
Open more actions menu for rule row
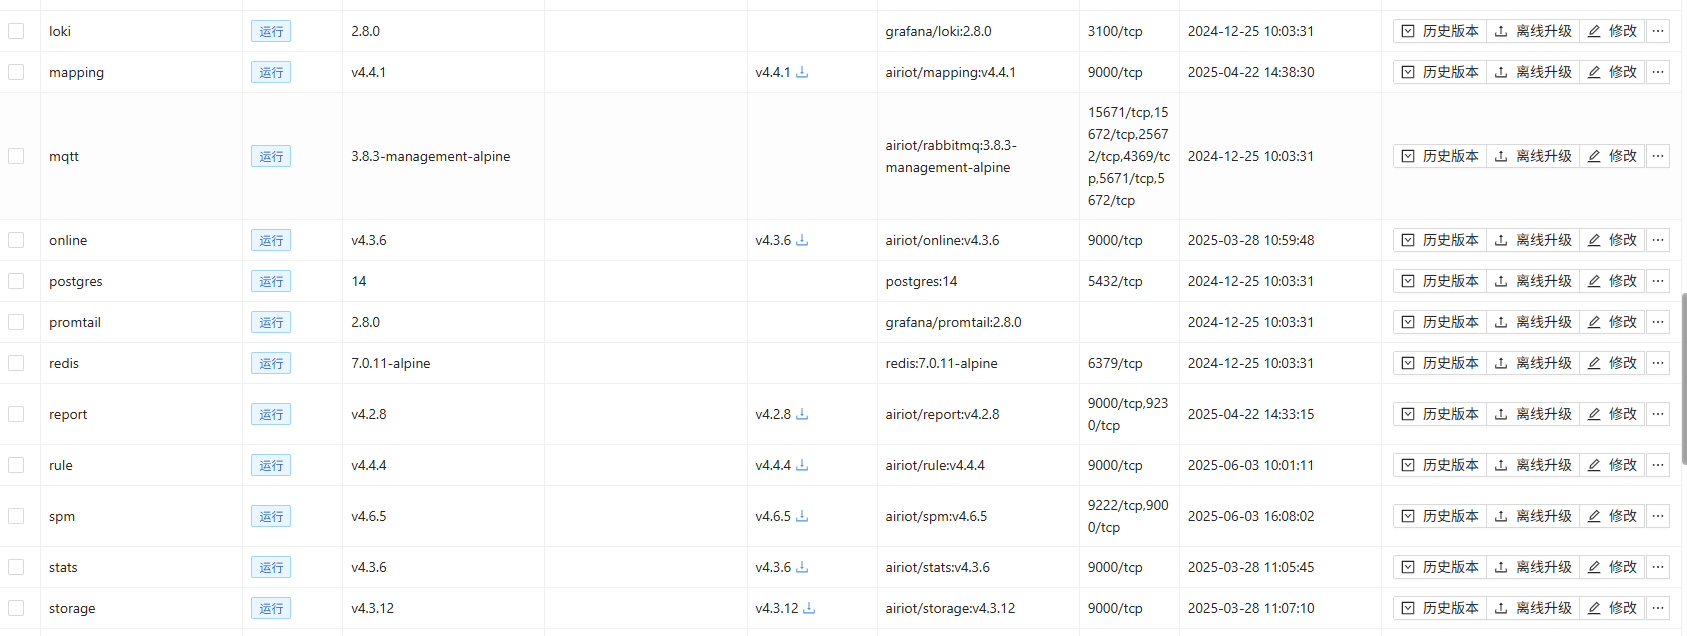coord(1658,465)
